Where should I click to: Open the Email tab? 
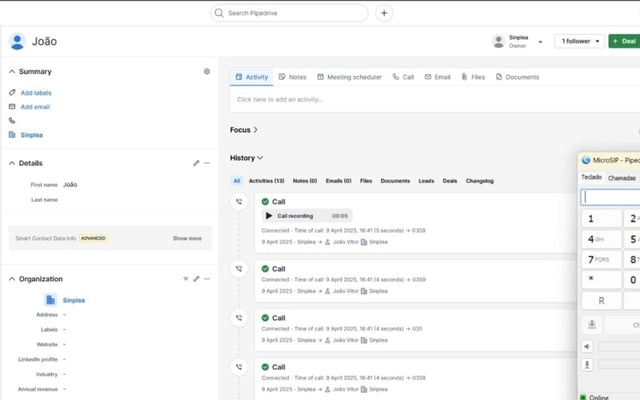coord(438,77)
